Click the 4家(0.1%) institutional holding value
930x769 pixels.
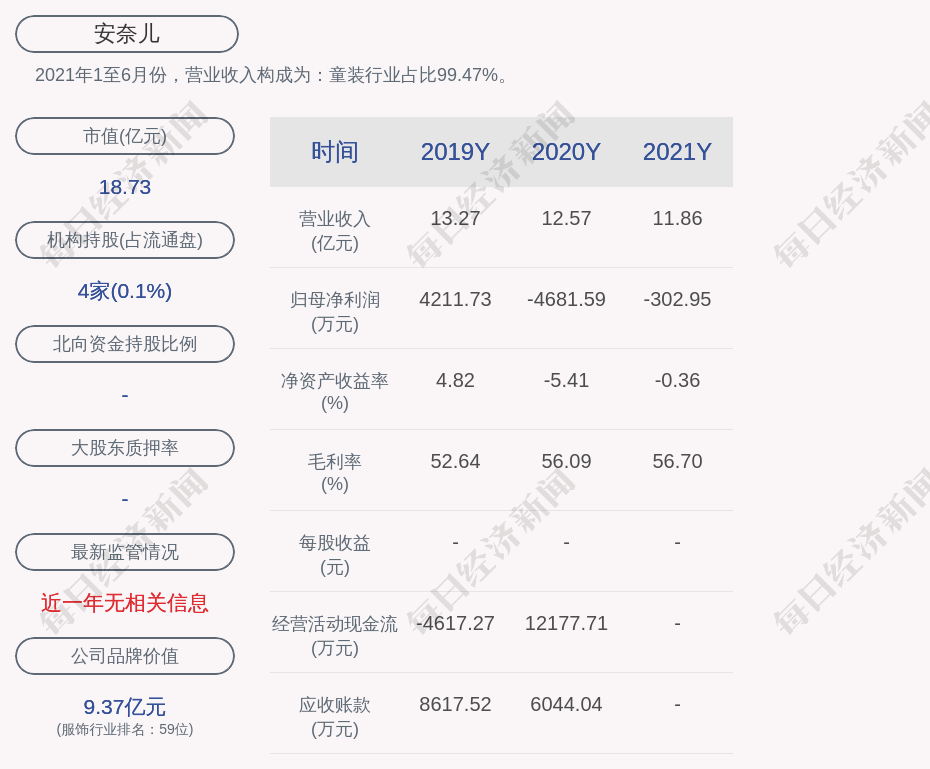[125, 291]
